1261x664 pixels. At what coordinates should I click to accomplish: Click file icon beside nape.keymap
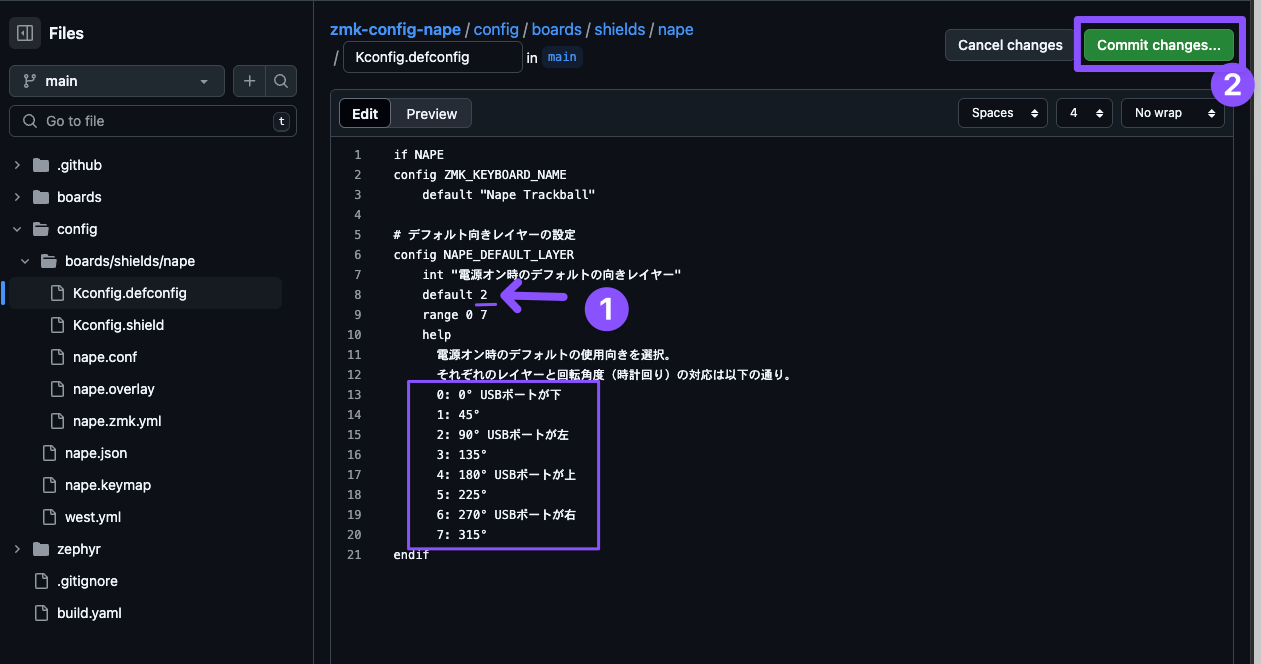pos(49,485)
